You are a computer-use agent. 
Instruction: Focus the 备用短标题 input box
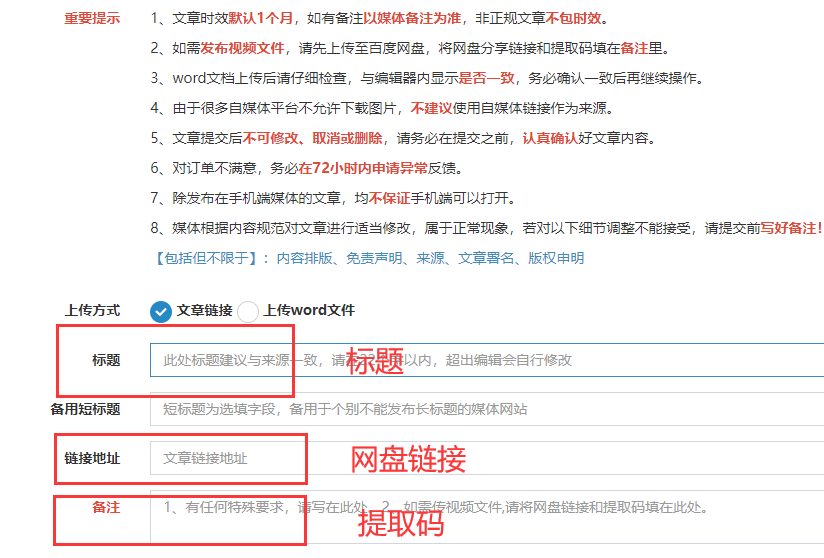480,409
